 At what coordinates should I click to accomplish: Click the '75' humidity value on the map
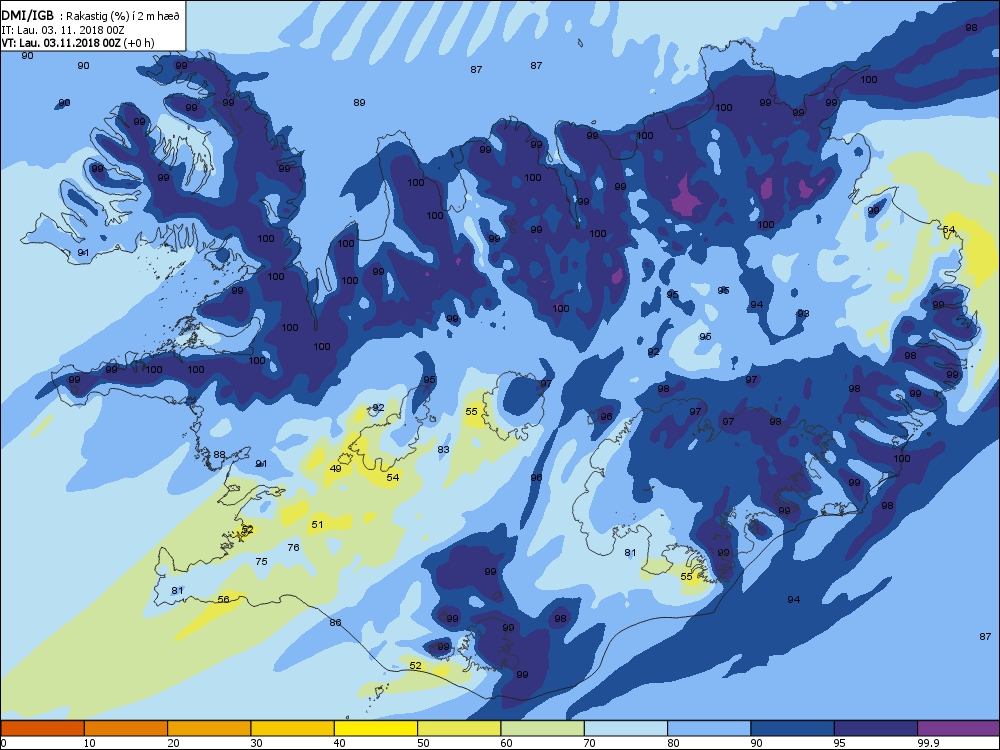261,561
